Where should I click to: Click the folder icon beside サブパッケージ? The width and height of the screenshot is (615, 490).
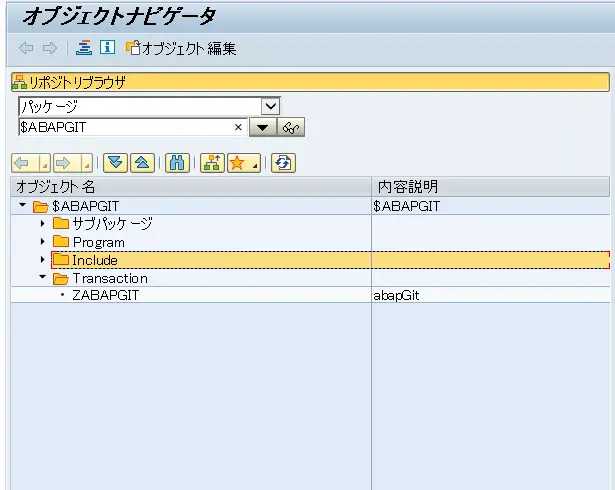click(61, 223)
